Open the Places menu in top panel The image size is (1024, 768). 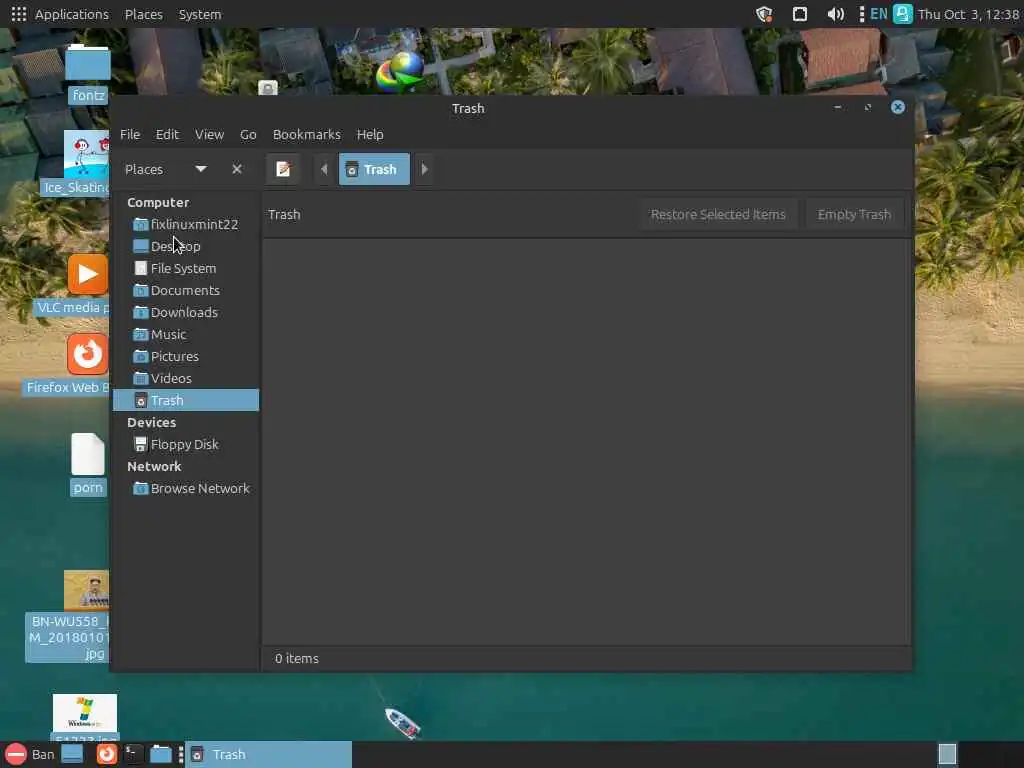tap(144, 14)
